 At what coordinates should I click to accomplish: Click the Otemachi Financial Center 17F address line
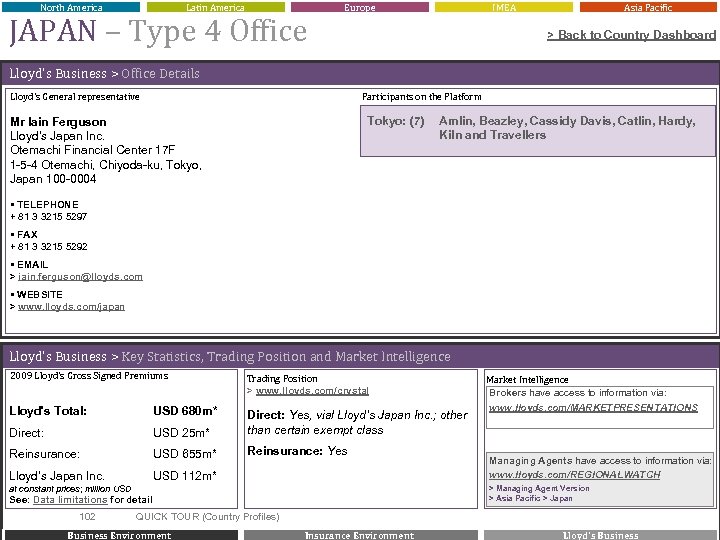(x=93, y=150)
